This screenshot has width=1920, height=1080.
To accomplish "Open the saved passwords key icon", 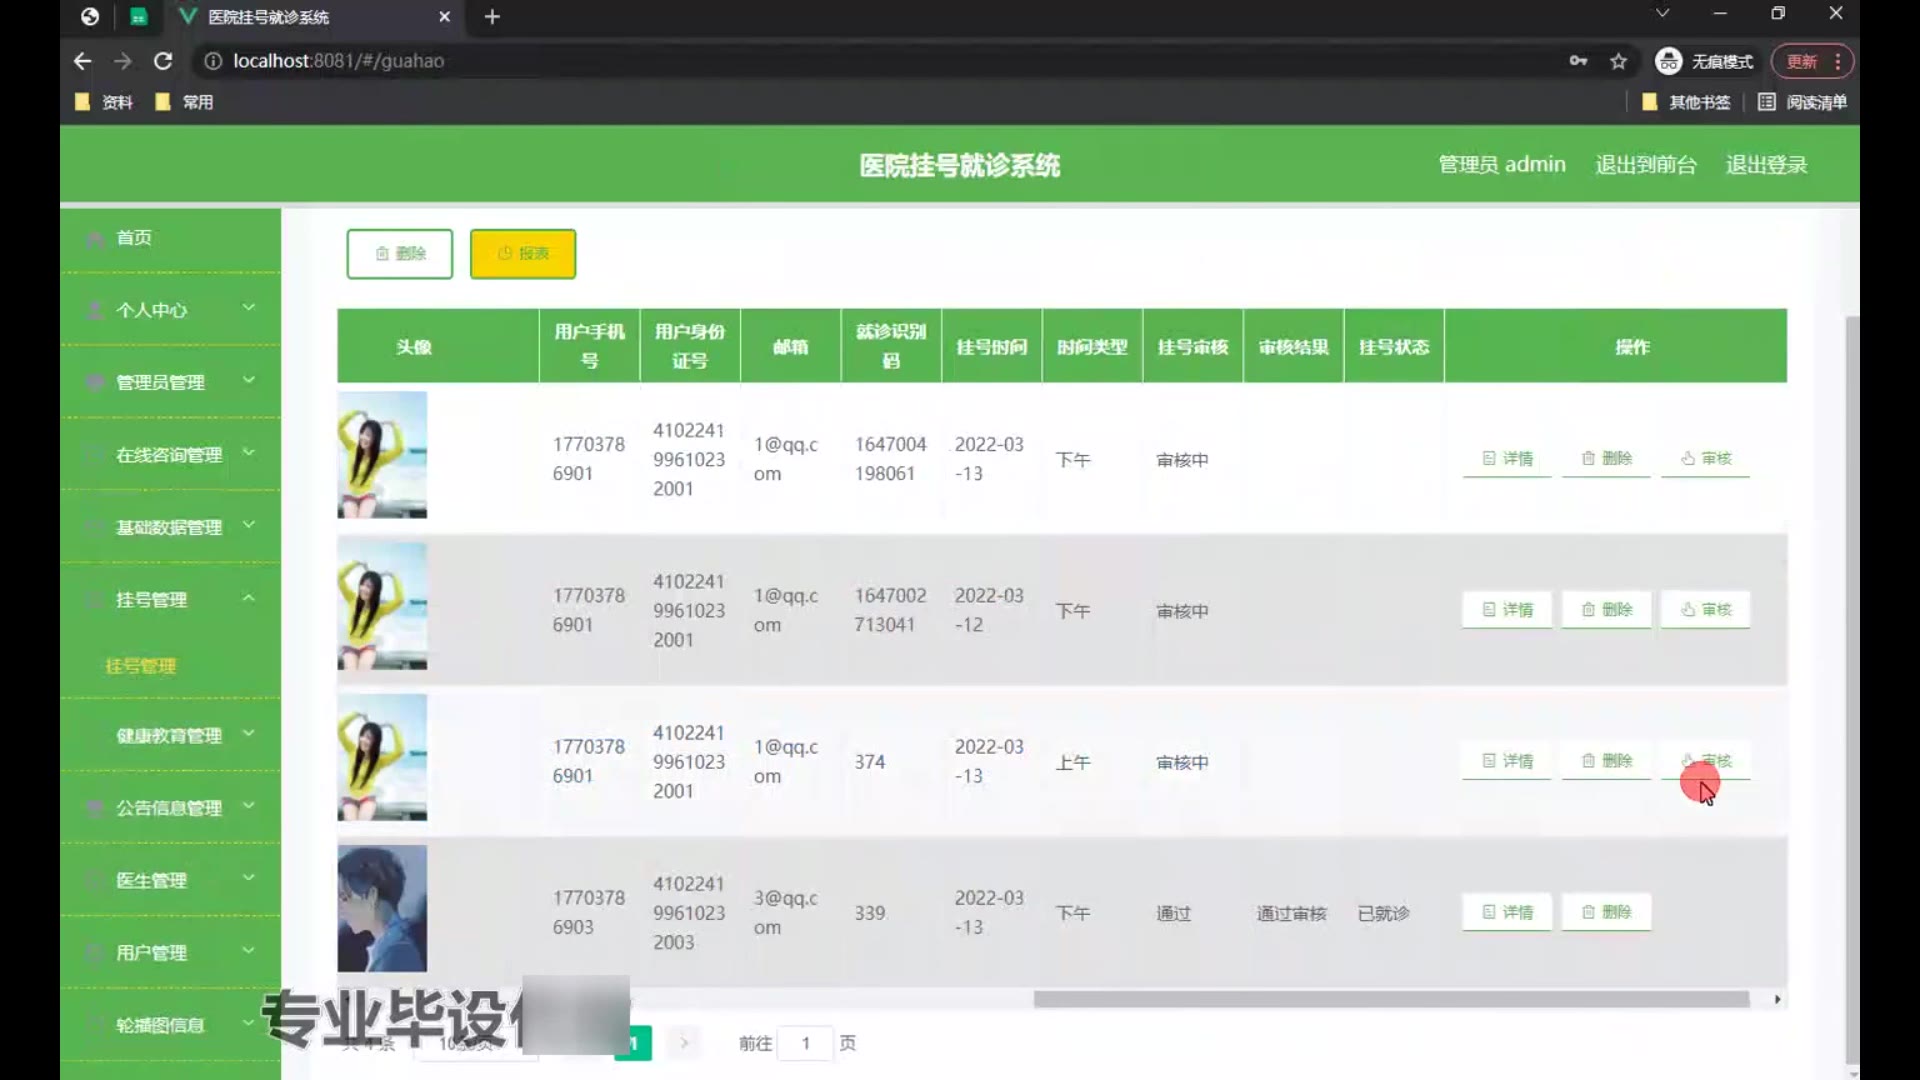I will (1578, 61).
